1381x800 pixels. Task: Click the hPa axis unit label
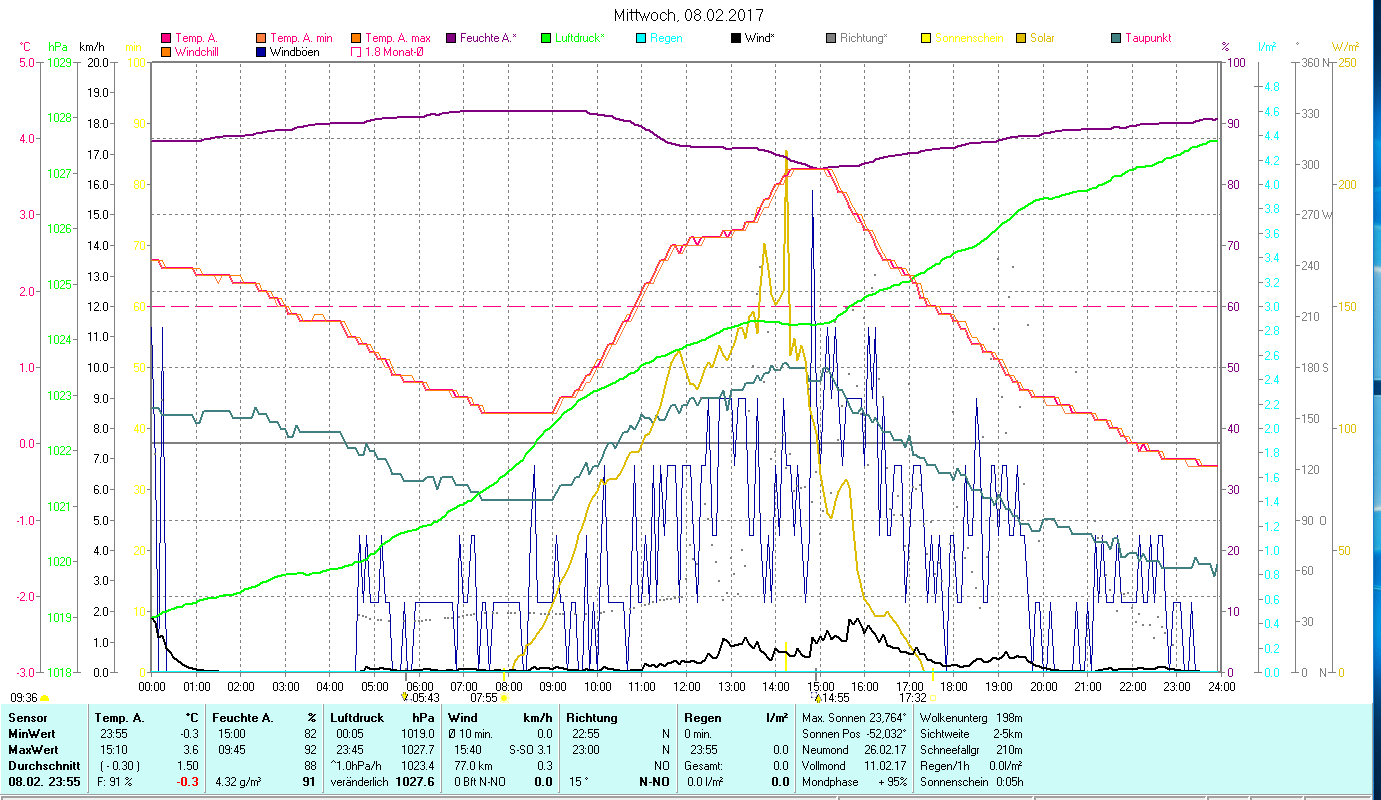coord(58,47)
